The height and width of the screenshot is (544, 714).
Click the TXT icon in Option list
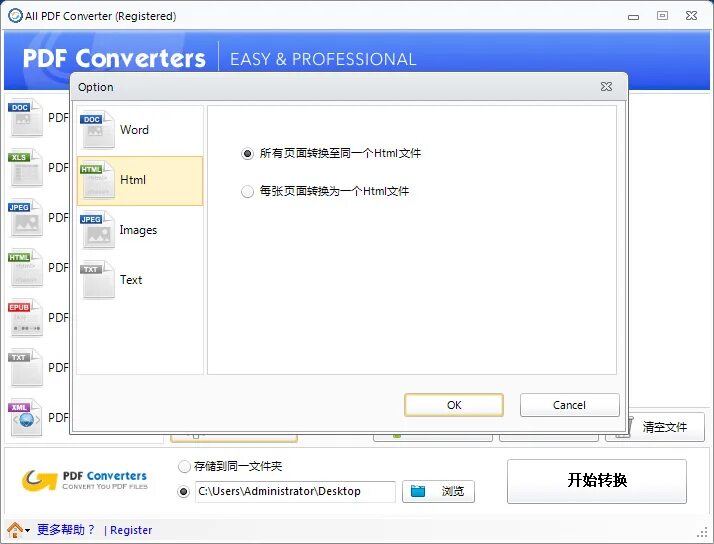[x=97, y=280]
